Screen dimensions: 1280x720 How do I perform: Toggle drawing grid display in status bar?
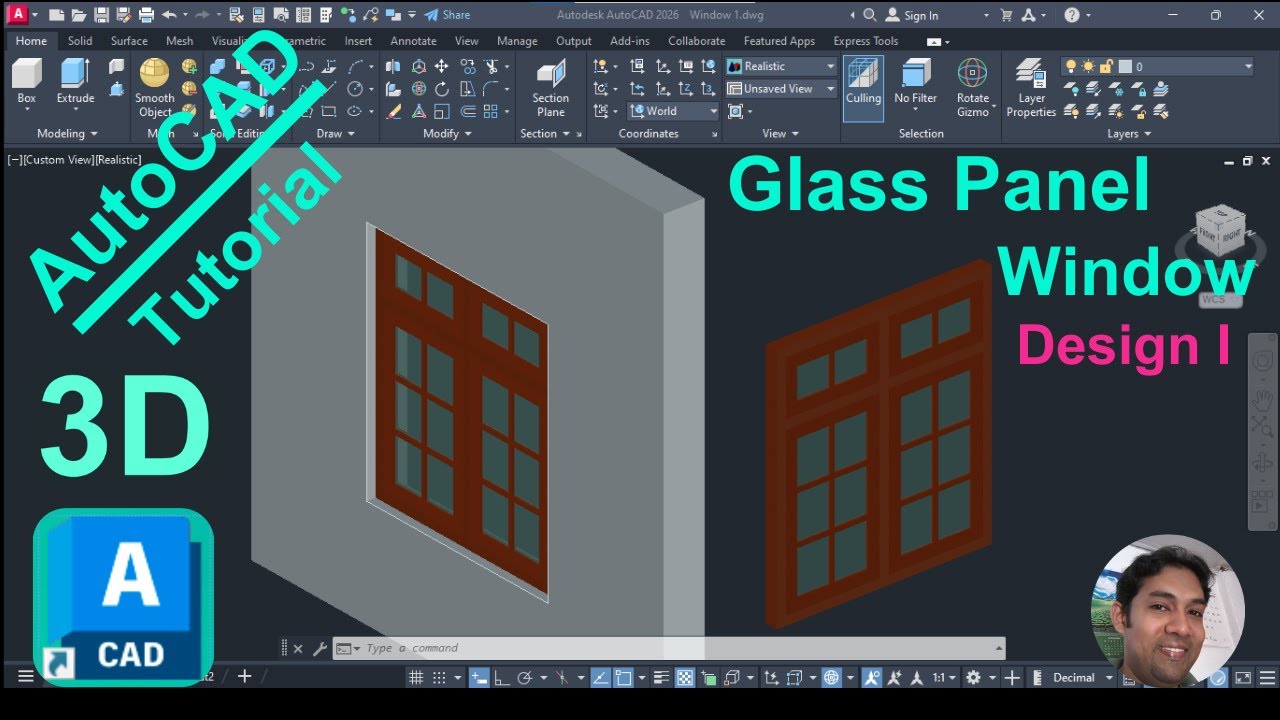[416, 678]
